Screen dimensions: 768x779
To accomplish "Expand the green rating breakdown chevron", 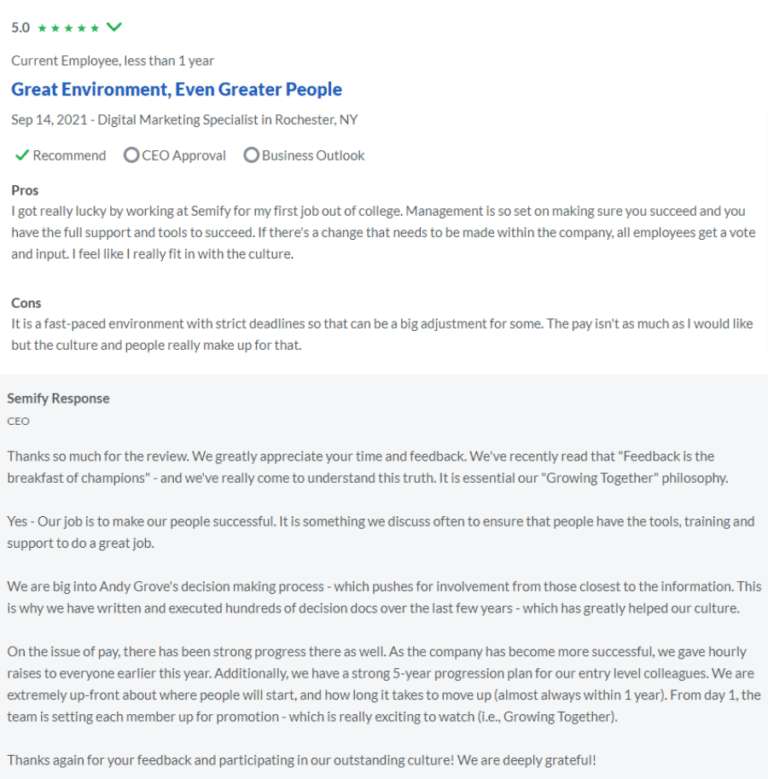I will coord(114,26).
